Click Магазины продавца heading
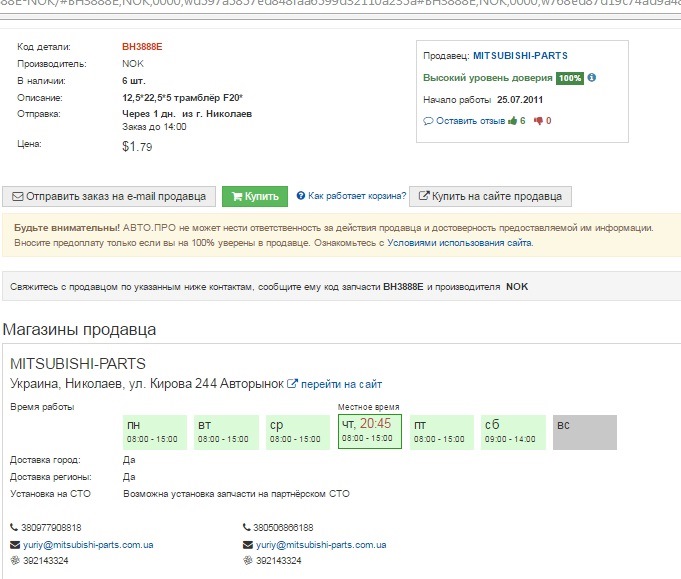 click(79, 330)
